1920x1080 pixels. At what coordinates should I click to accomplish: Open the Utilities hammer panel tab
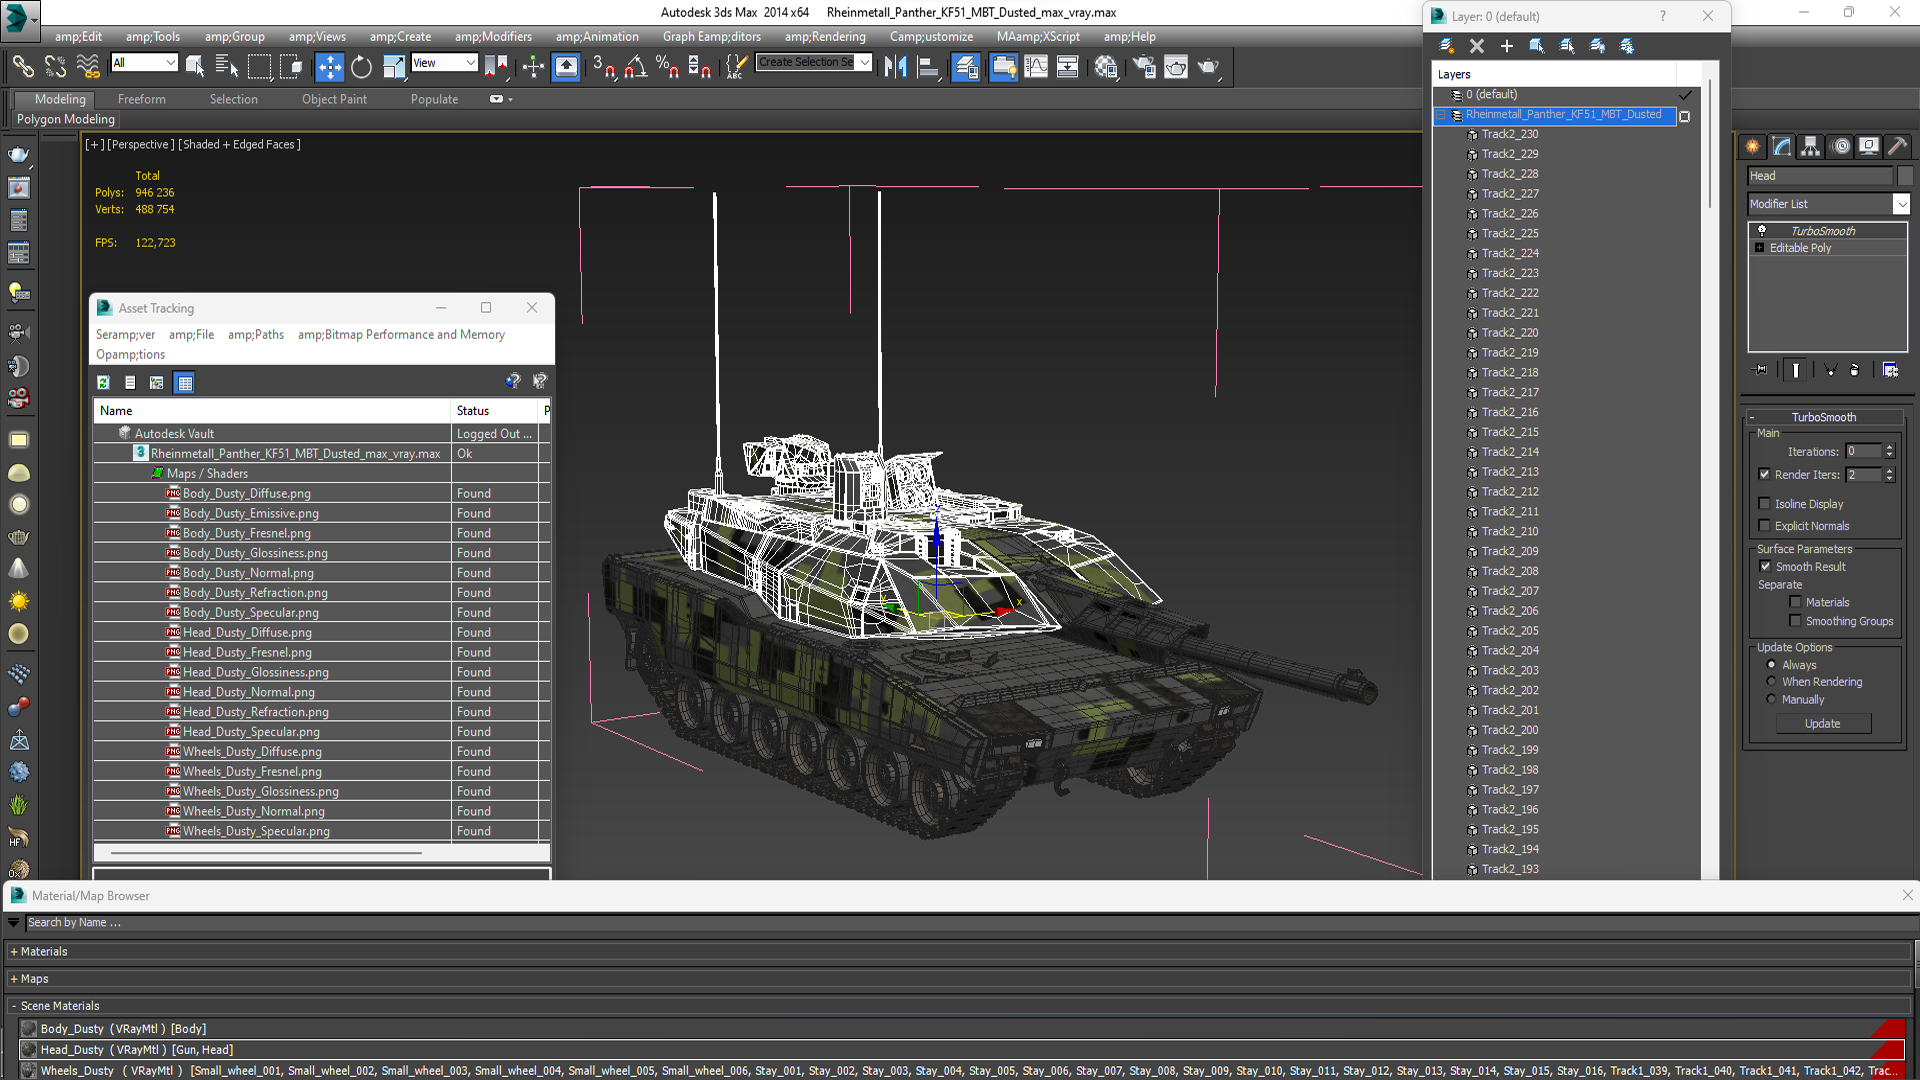click(1897, 146)
